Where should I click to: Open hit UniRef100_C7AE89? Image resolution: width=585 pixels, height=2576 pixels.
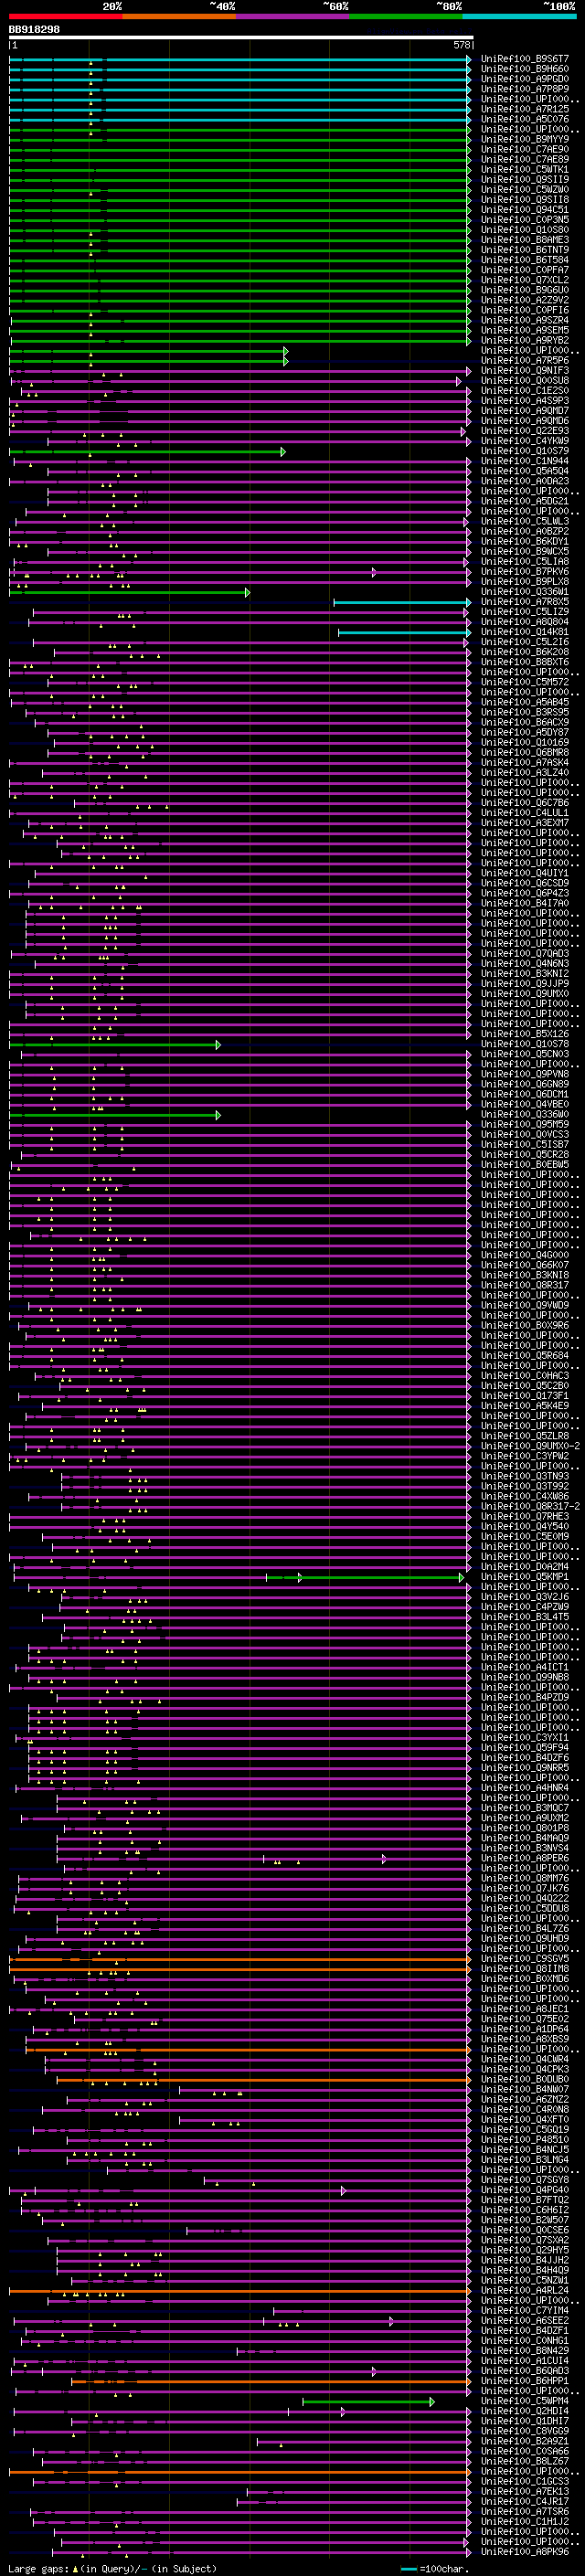tap(525, 159)
